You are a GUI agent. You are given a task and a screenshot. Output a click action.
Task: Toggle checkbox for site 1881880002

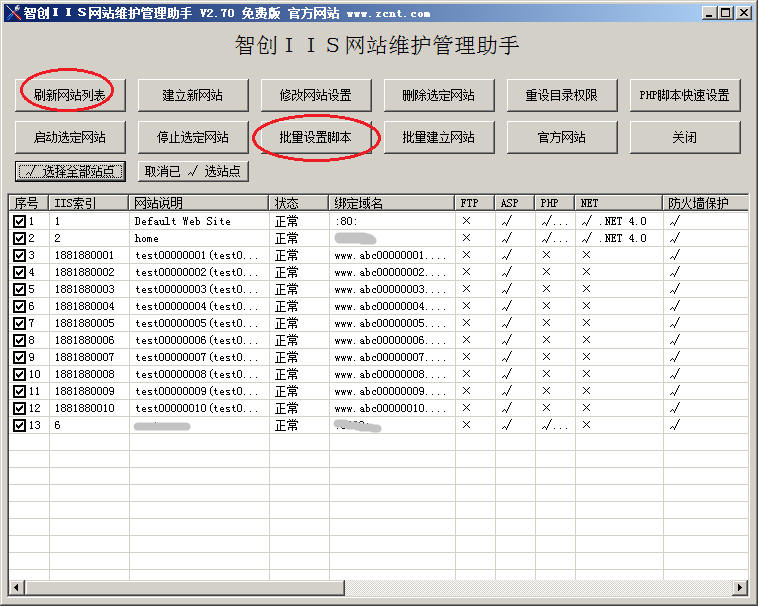click(x=19, y=273)
